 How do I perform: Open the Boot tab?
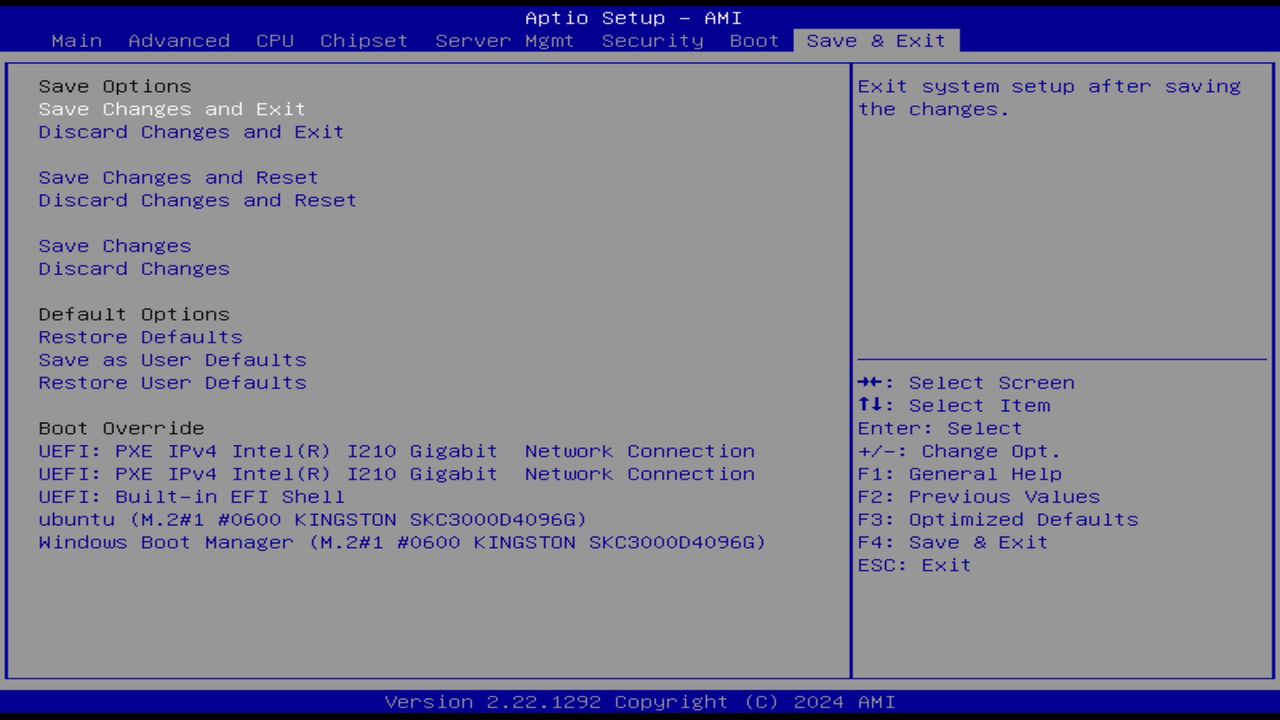click(754, 41)
